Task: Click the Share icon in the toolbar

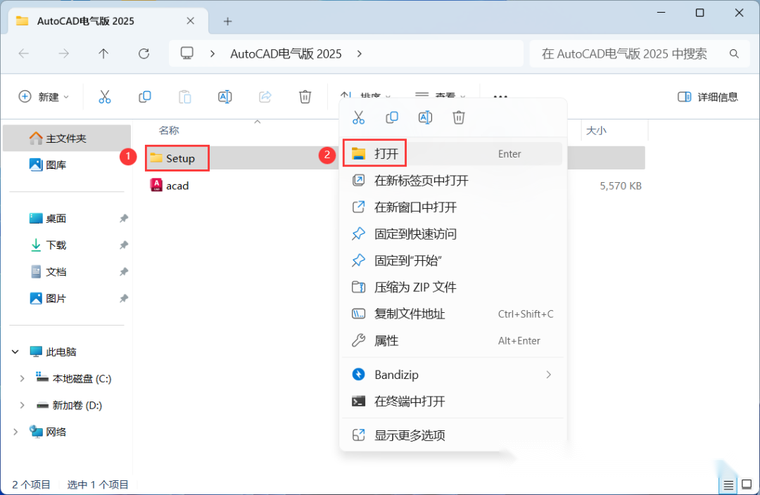Action: click(x=265, y=97)
